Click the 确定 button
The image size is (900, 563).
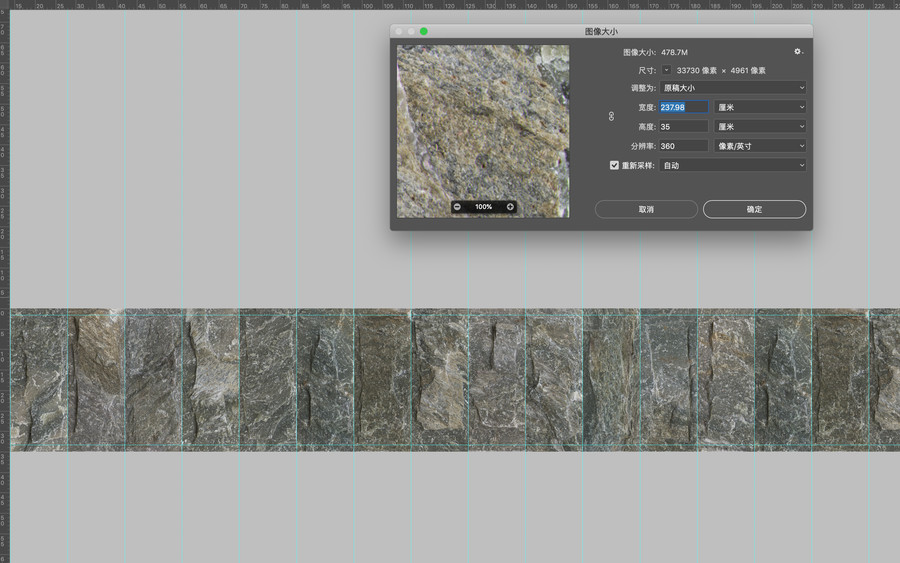[x=754, y=209]
